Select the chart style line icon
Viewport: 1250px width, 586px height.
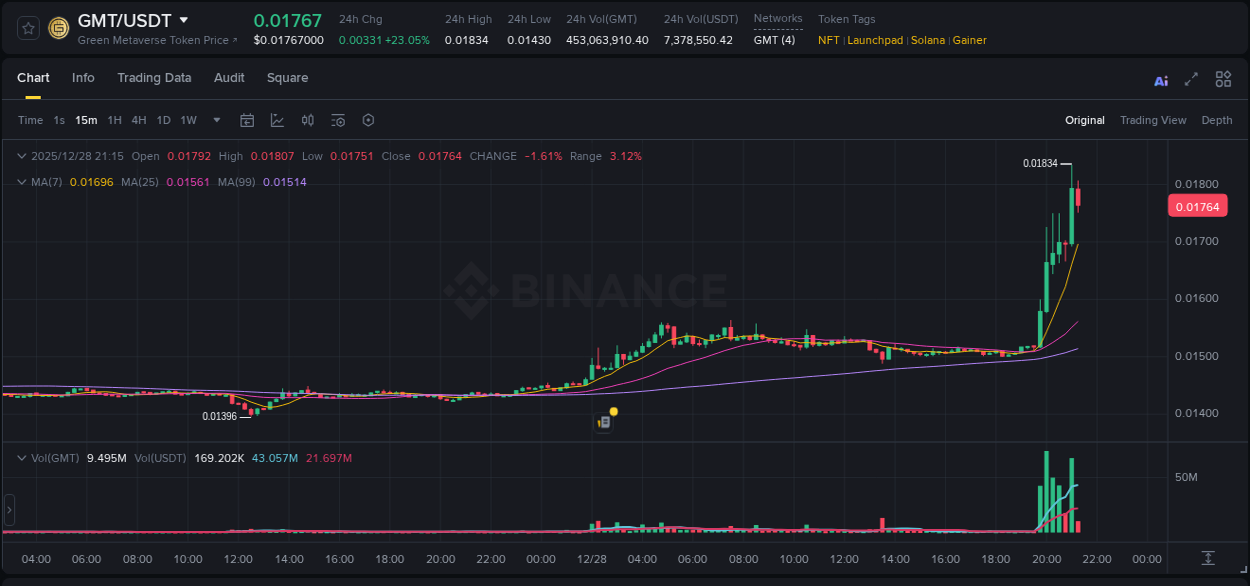pyautogui.click(x=275, y=120)
